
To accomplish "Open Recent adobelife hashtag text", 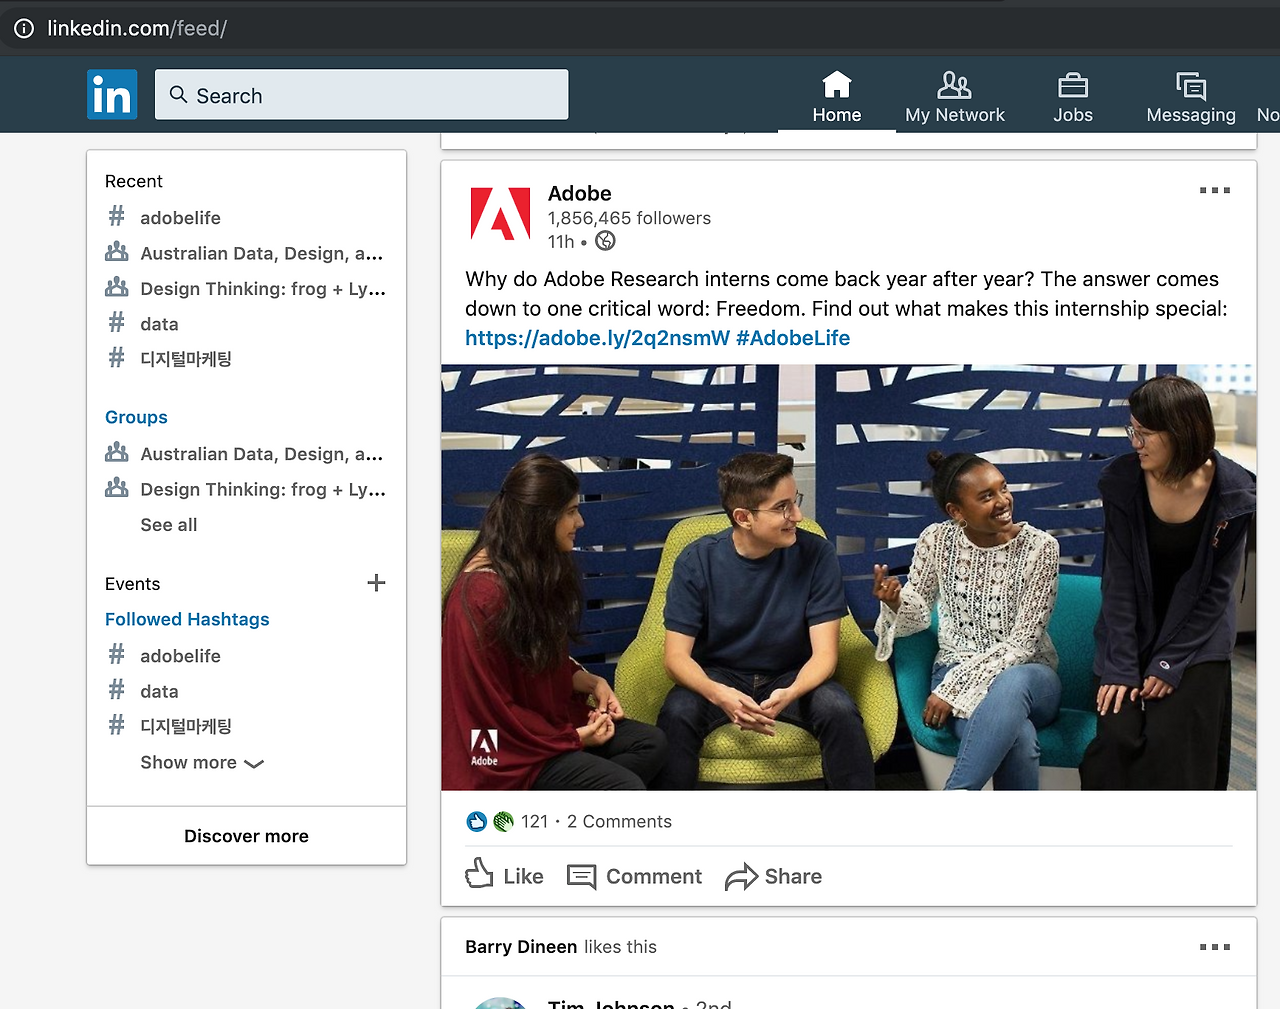I will 180,218.
